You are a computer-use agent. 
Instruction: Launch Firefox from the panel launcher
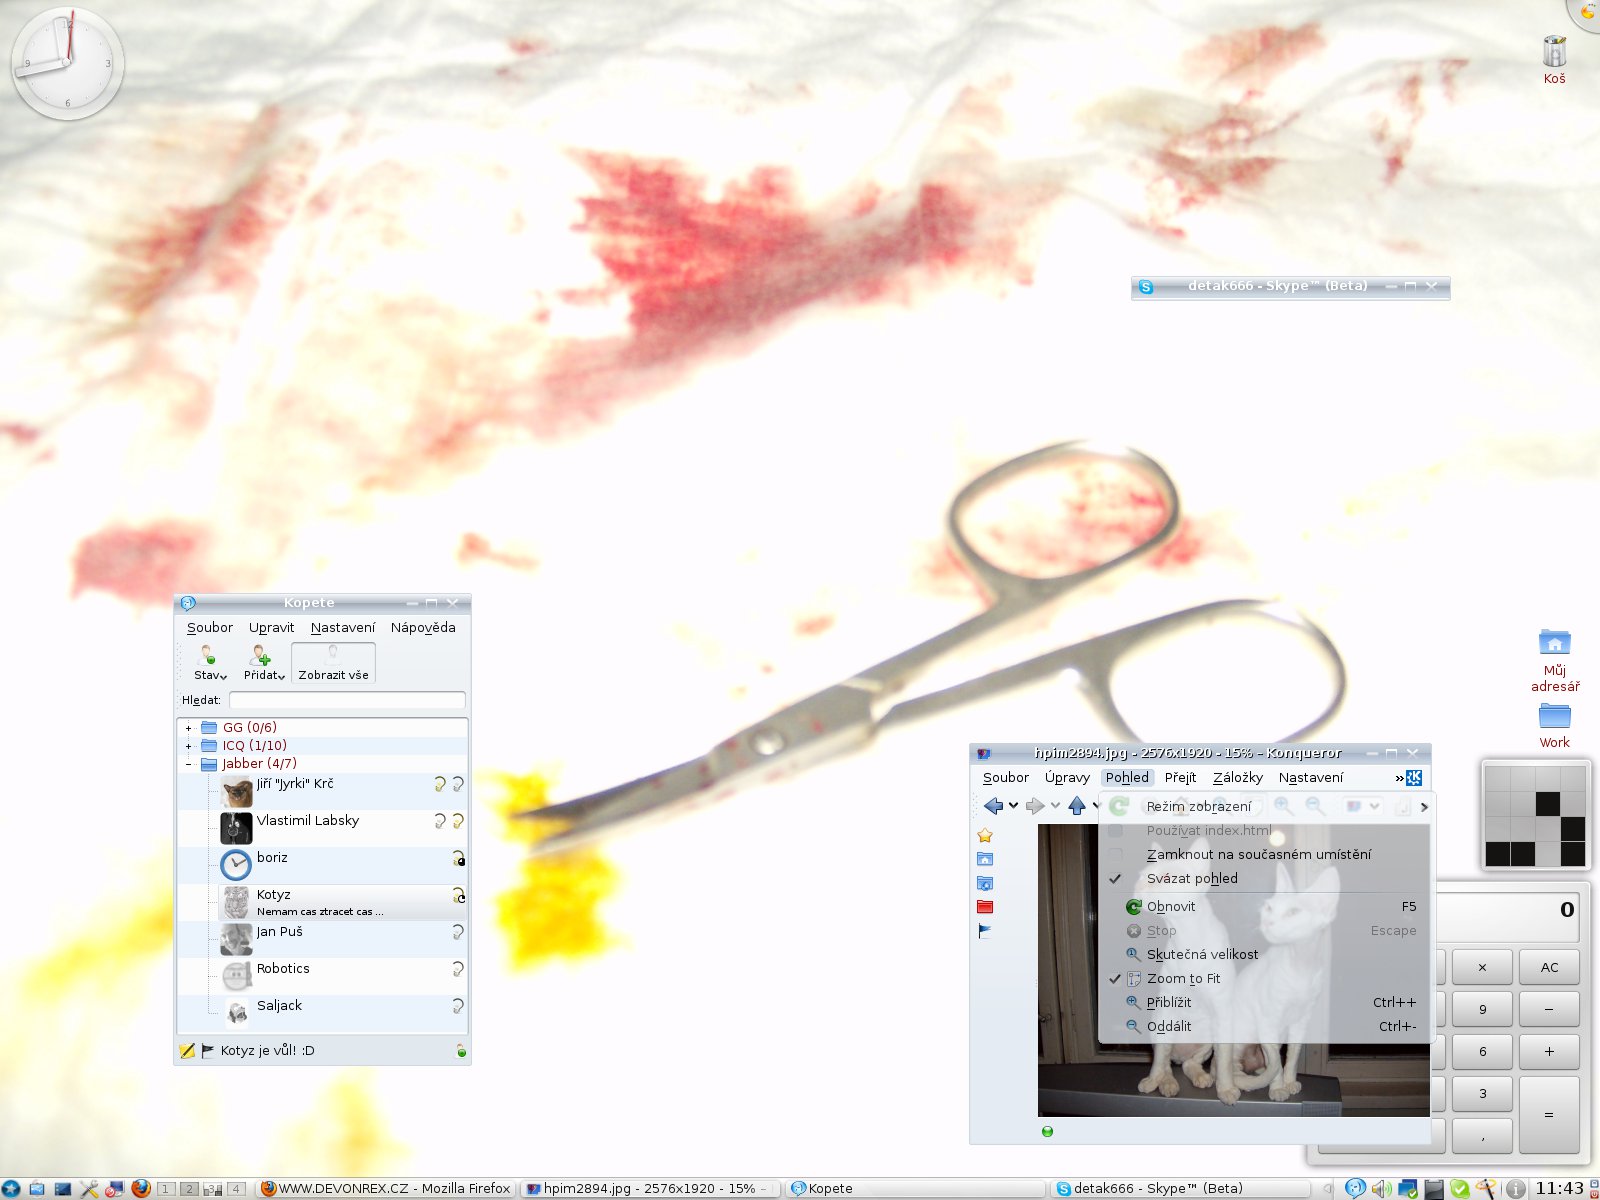pos(141,1188)
